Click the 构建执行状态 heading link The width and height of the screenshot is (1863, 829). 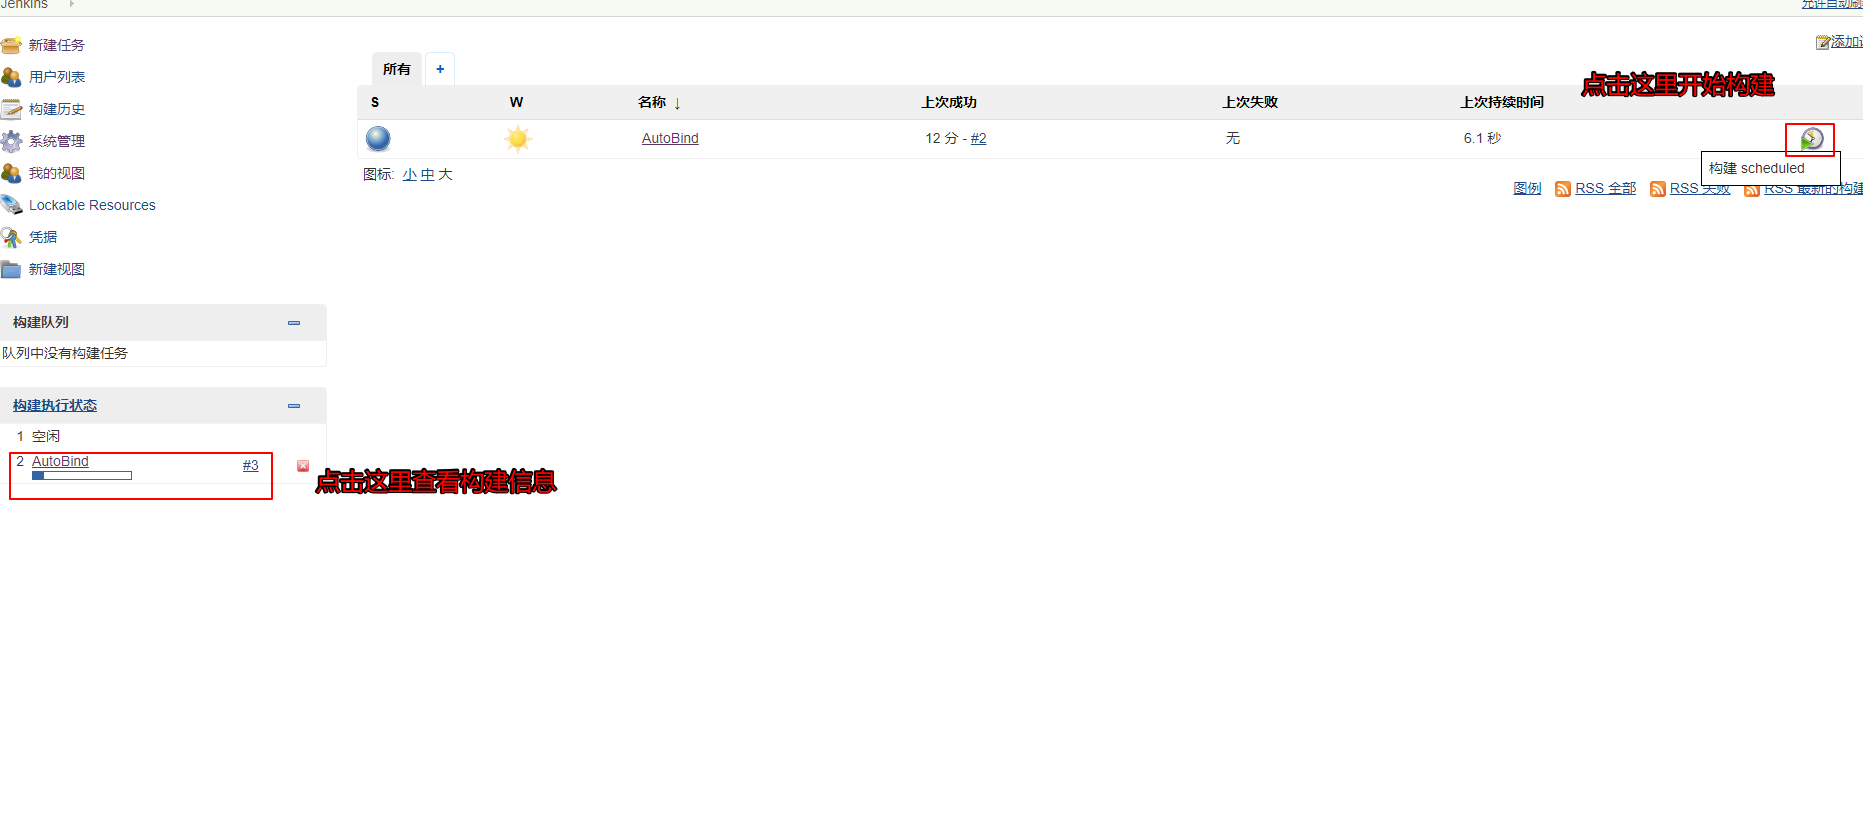(55, 405)
